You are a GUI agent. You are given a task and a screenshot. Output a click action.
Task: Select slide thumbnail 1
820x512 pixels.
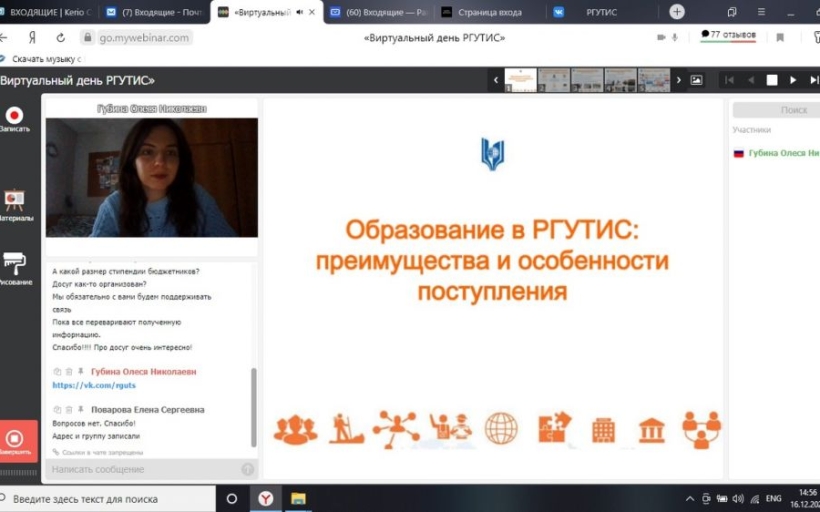click(x=520, y=80)
